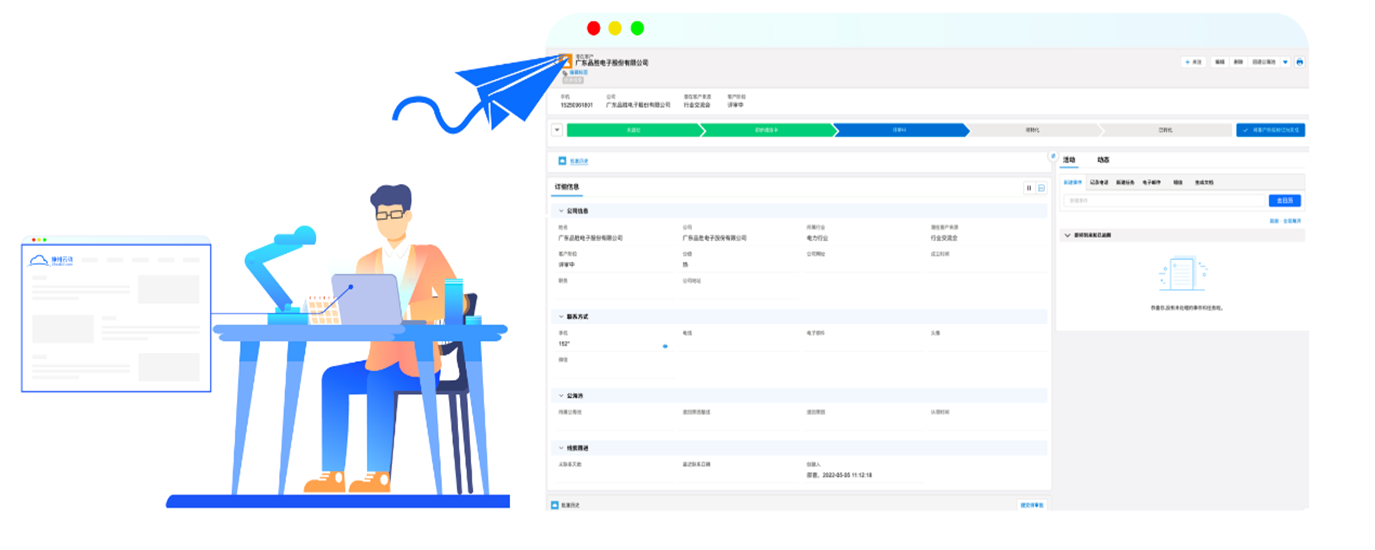
Task: Collapse the 公司信息 section
Action: 561,211
